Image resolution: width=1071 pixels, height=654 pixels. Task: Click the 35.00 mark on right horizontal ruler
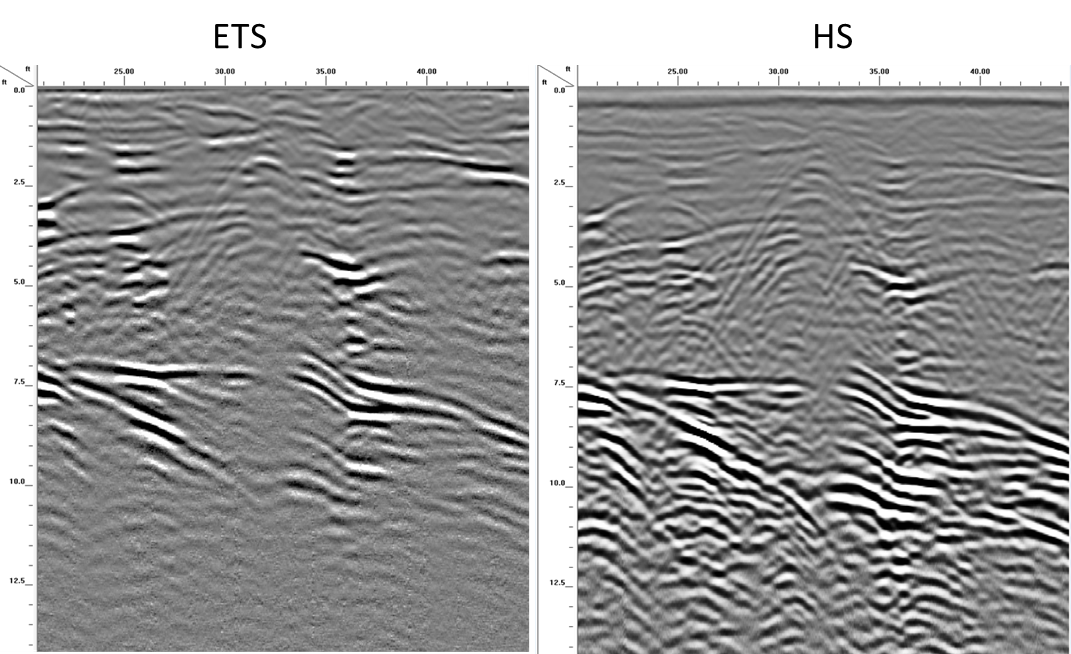coord(879,72)
